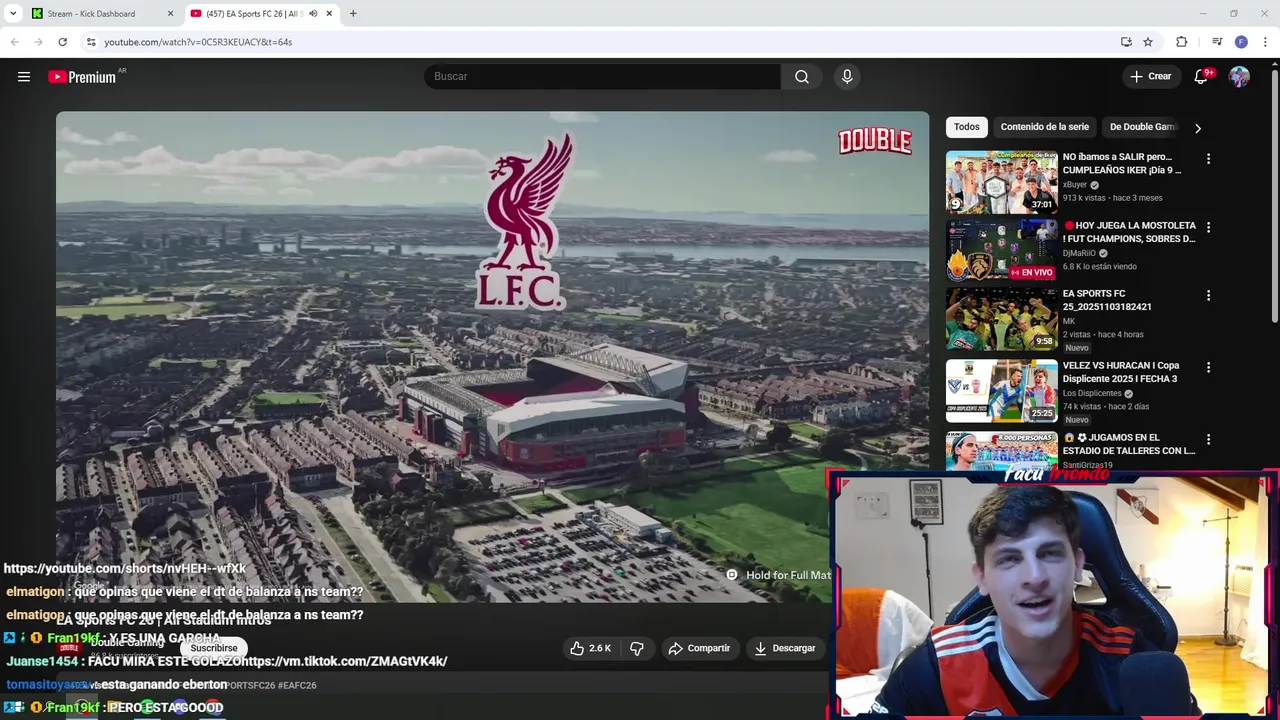Open browser extensions puzzle icon
The height and width of the screenshot is (720, 1280).
(x=1182, y=42)
